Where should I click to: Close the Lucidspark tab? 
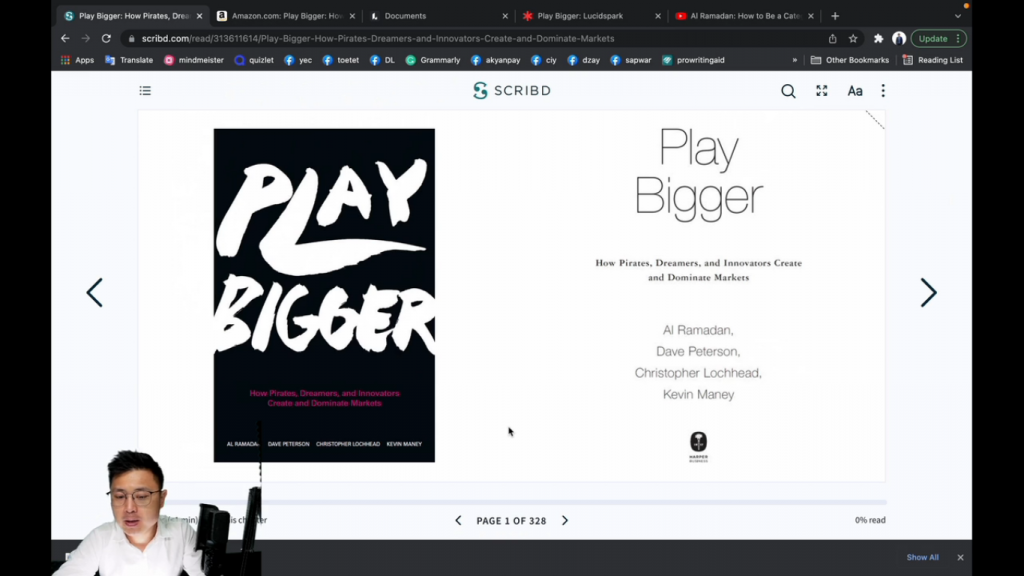click(658, 16)
